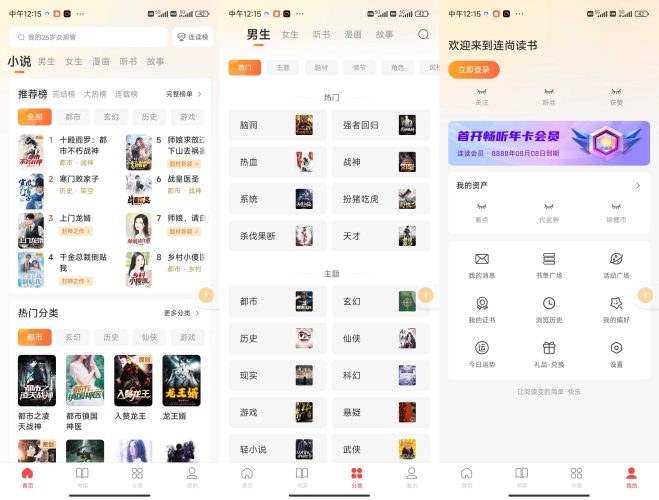This screenshot has width=659, height=500.
Task: Click the home screen search field
Action: (x=88, y=37)
